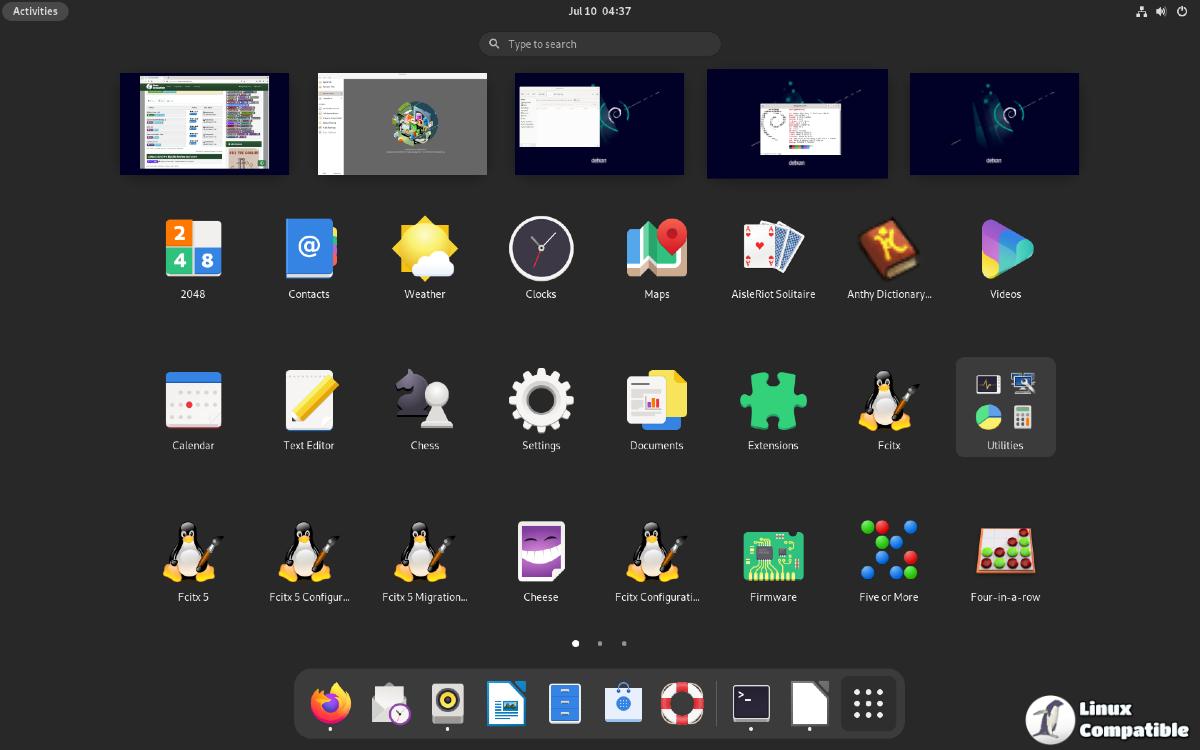Launch Firefox from the dock
This screenshot has height=750, width=1200.
(331, 704)
